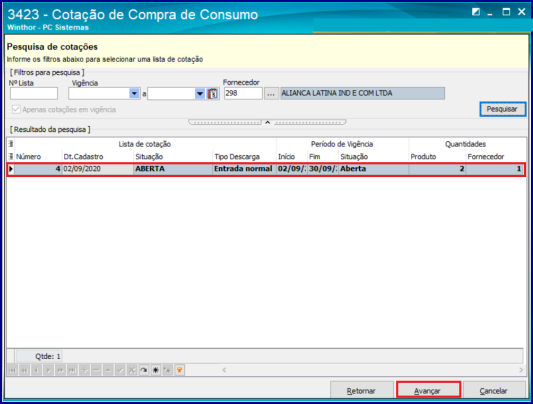Viewport: 533px width, 404px height.
Task: Click the 'Período de Vigência' band header
Action: [x=342, y=144]
